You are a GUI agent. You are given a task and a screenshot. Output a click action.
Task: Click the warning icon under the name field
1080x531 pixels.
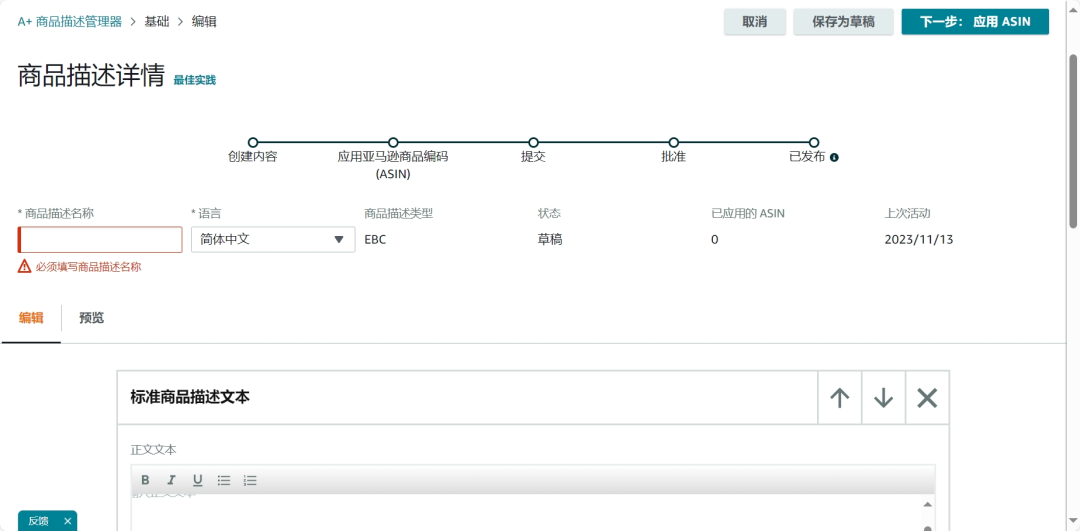[x=25, y=267]
